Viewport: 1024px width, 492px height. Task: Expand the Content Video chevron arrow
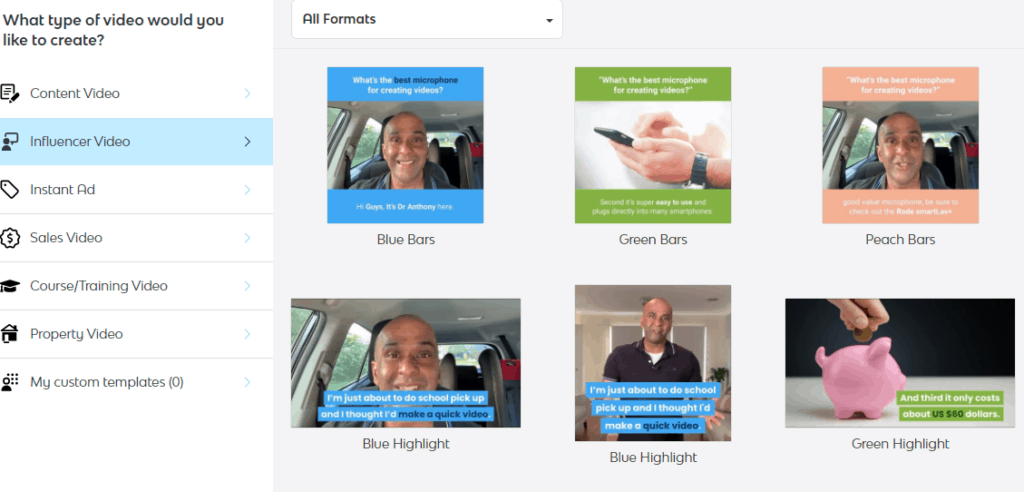pos(248,93)
